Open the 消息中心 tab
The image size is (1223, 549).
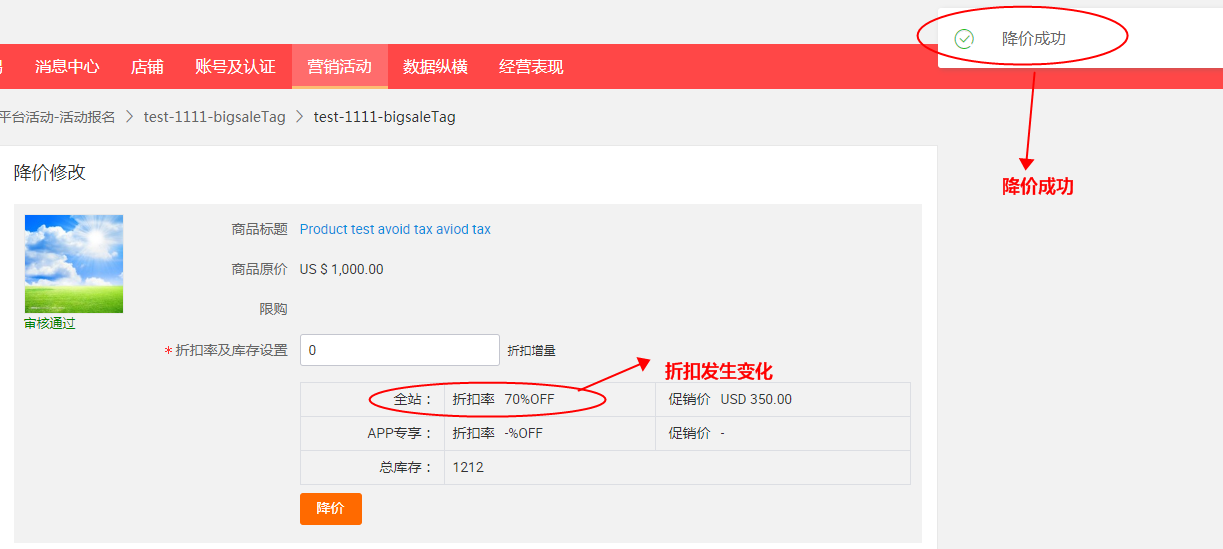(x=67, y=67)
